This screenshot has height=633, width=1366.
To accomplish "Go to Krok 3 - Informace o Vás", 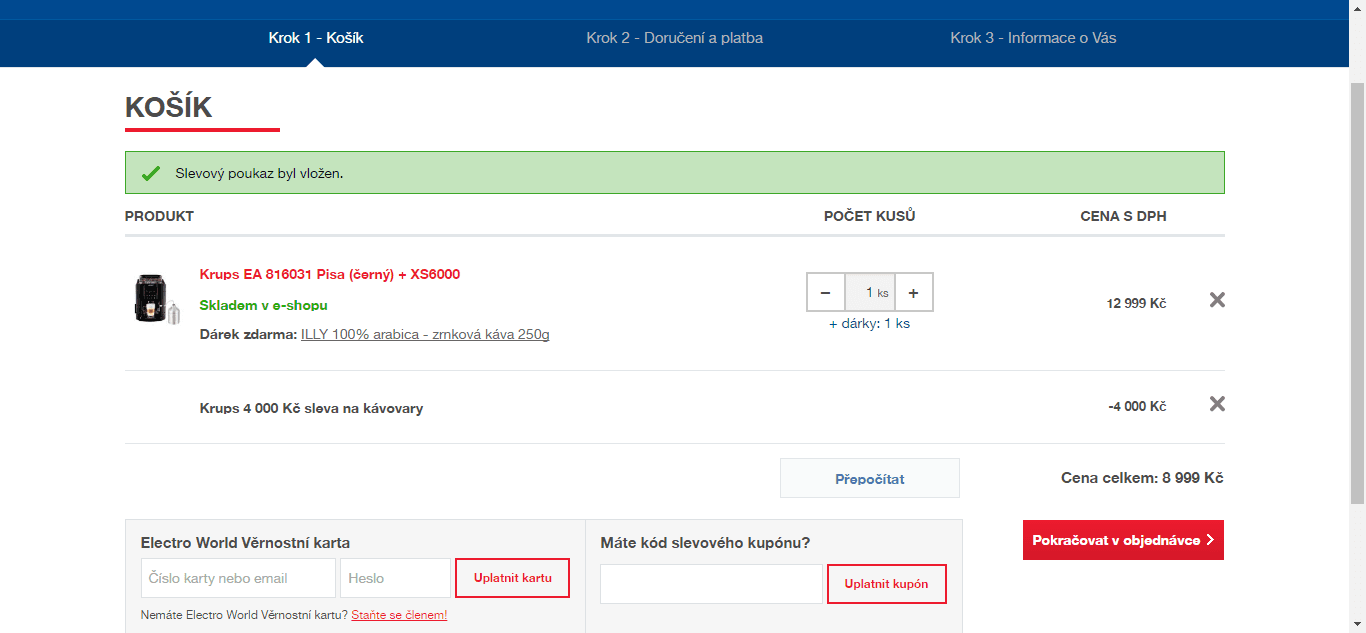I will click(x=1033, y=38).
